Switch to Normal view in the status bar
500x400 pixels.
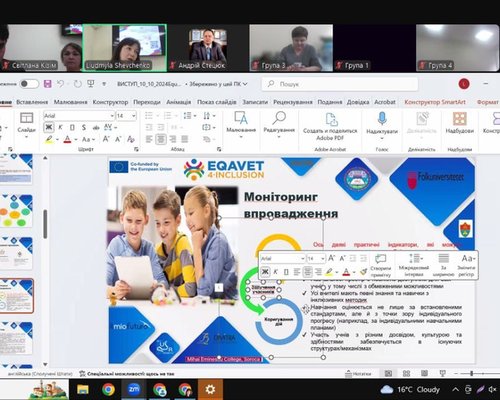(388, 373)
